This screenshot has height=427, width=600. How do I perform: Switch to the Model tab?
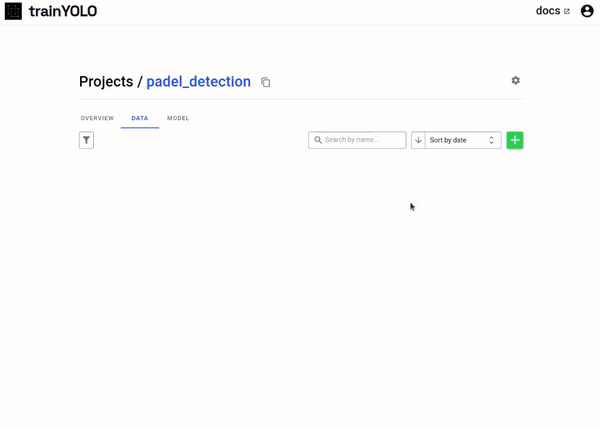178,118
